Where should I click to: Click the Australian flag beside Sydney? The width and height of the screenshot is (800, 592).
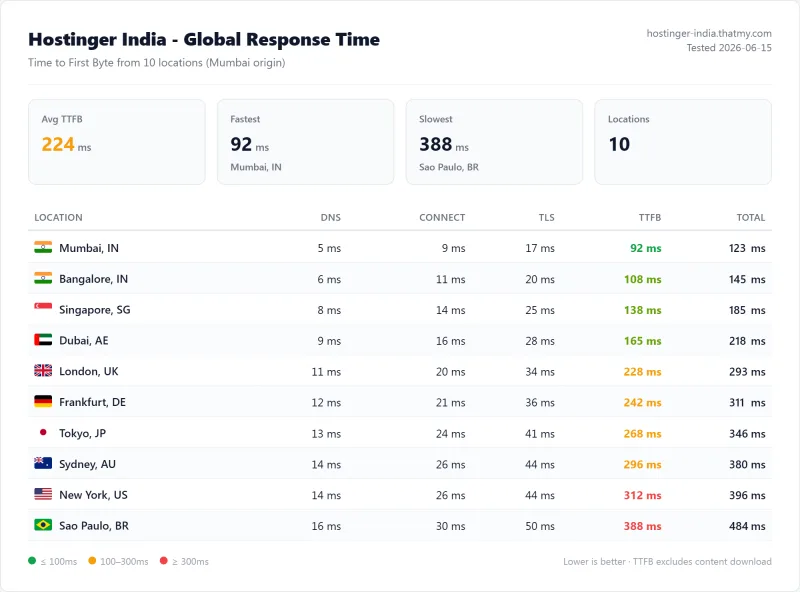point(43,463)
